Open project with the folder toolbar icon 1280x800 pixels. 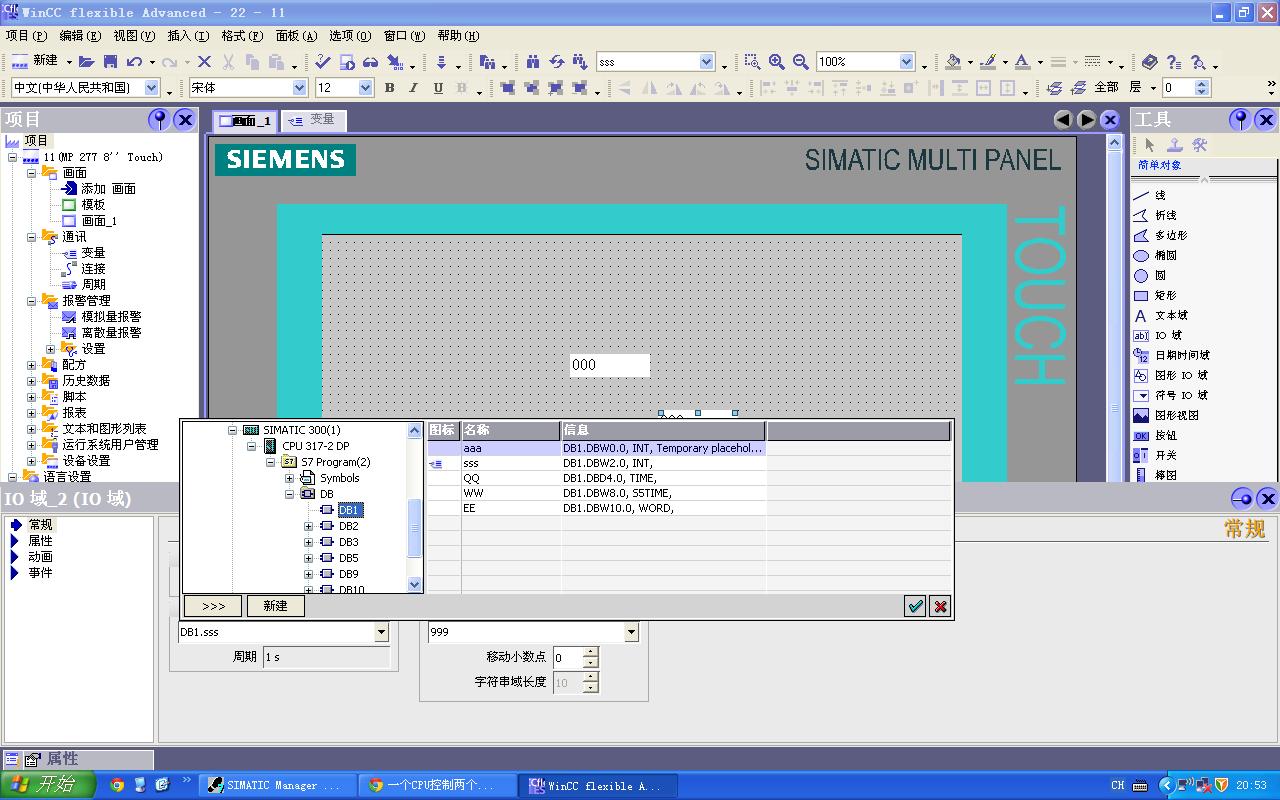(x=89, y=62)
